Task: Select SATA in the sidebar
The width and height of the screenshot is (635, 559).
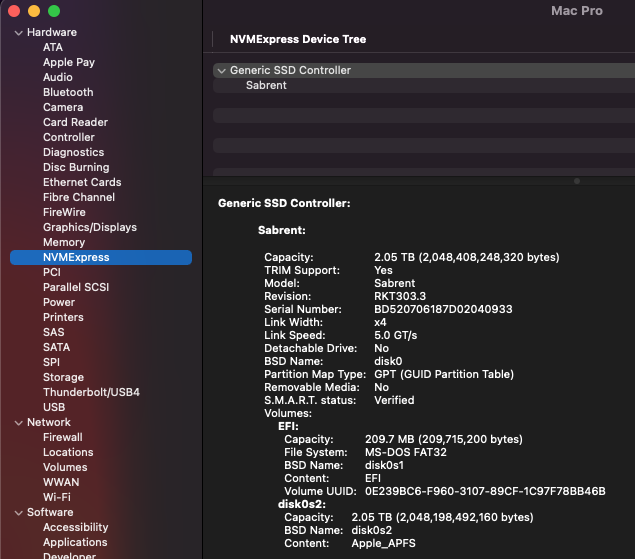Action: point(57,347)
